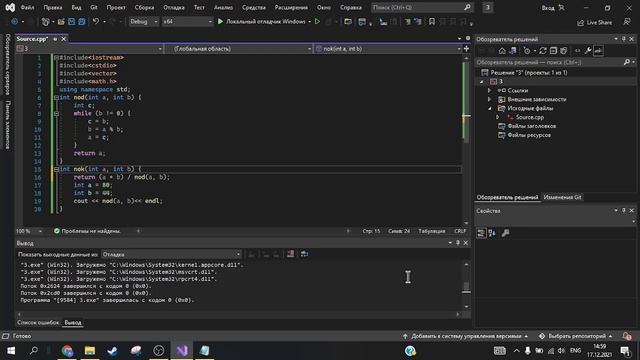The width and height of the screenshot is (640, 360).
Task: Click Switch Views icon in Solution Explorer
Action: [x=513, y=51]
